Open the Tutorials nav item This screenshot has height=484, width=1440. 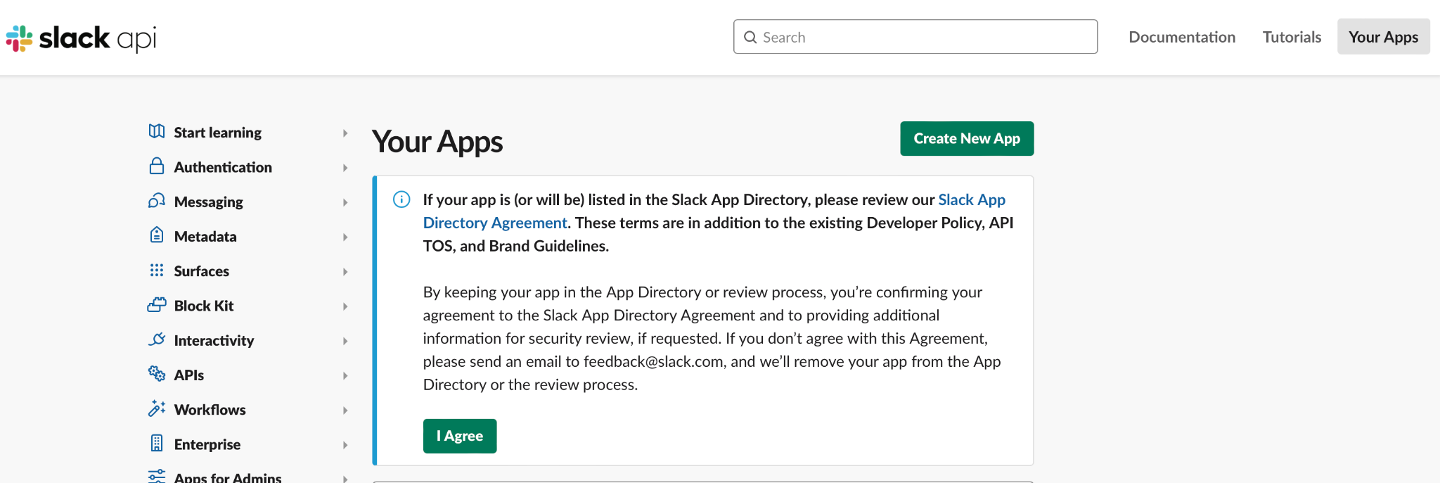click(1292, 37)
